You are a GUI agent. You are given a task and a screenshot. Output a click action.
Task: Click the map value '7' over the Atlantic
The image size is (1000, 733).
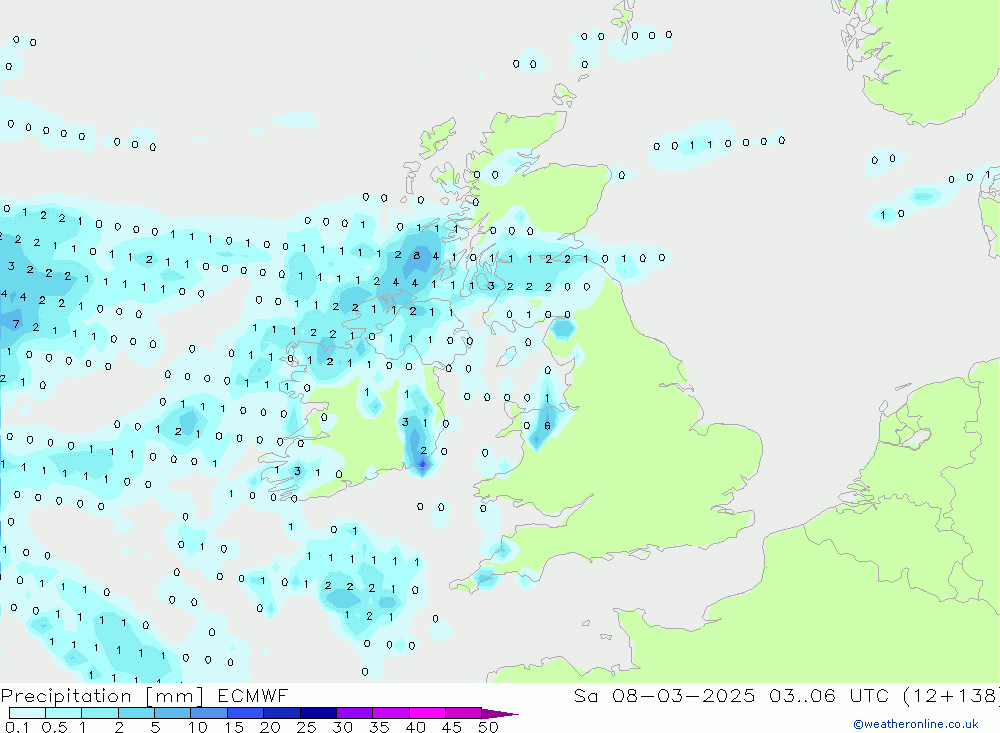point(16,324)
